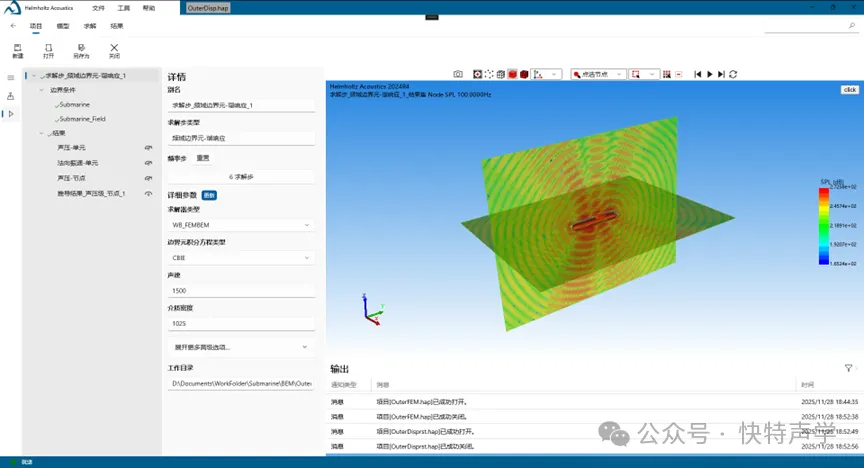The height and width of the screenshot is (468, 864).
Task: Open the WB_FEMBEM solver type dropdown
Action: (x=240, y=225)
